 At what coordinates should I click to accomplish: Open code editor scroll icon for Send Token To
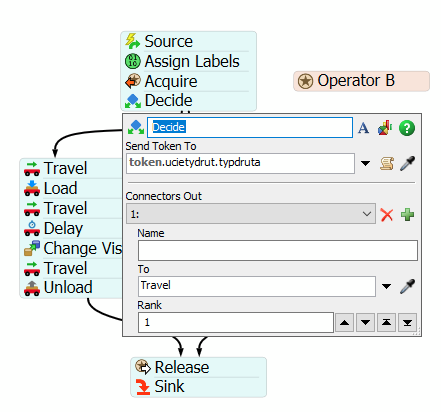[387, 163]
